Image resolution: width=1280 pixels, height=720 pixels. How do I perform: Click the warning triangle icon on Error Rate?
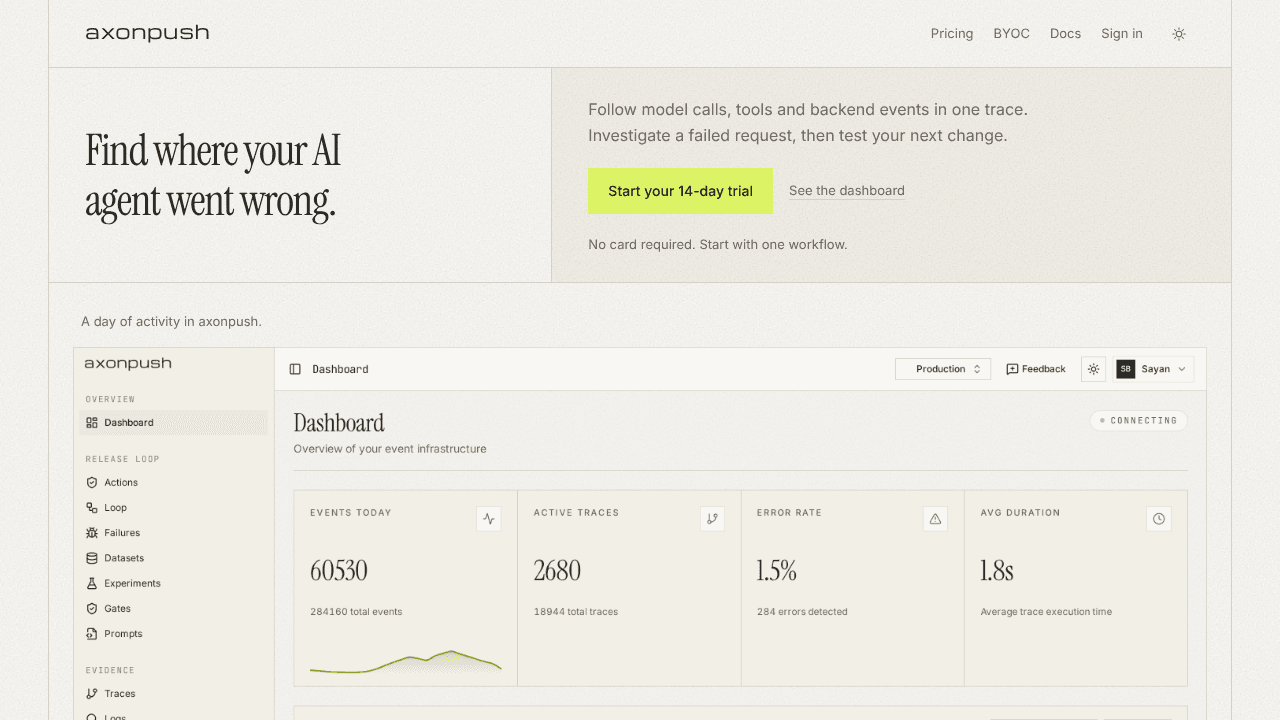(x=936, y=519)
